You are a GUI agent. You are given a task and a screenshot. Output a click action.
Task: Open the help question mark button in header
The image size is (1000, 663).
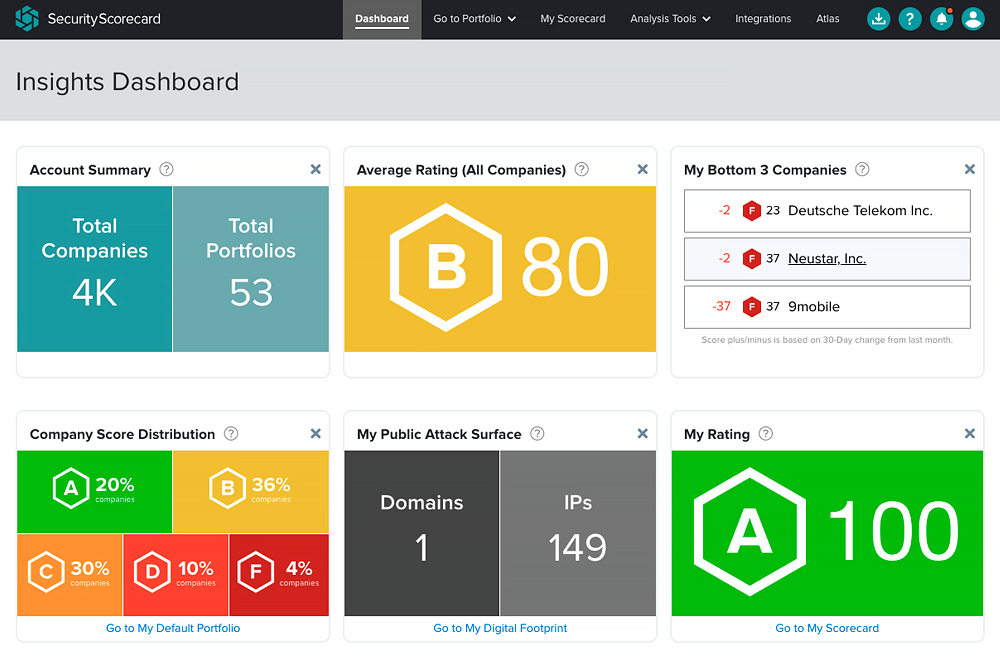click(x=910, y=19)
